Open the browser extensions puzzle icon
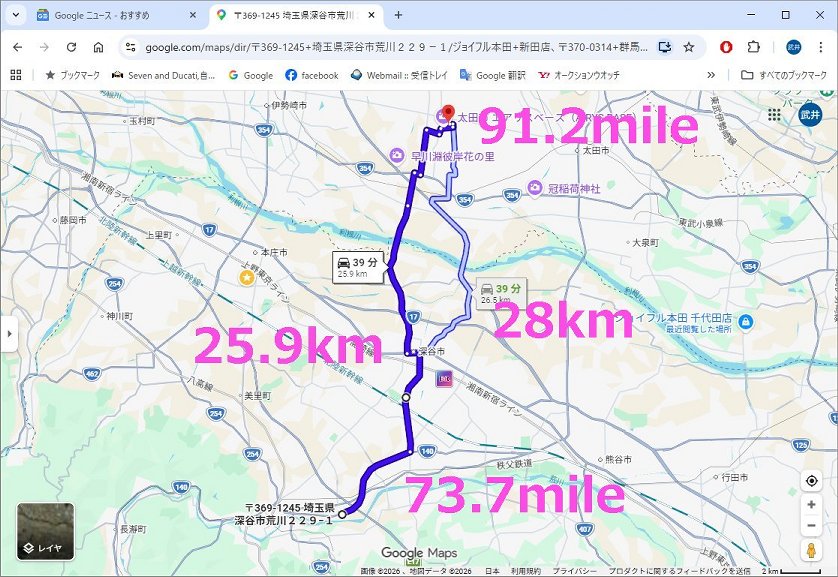838x577 pixels. pos(753,47)
